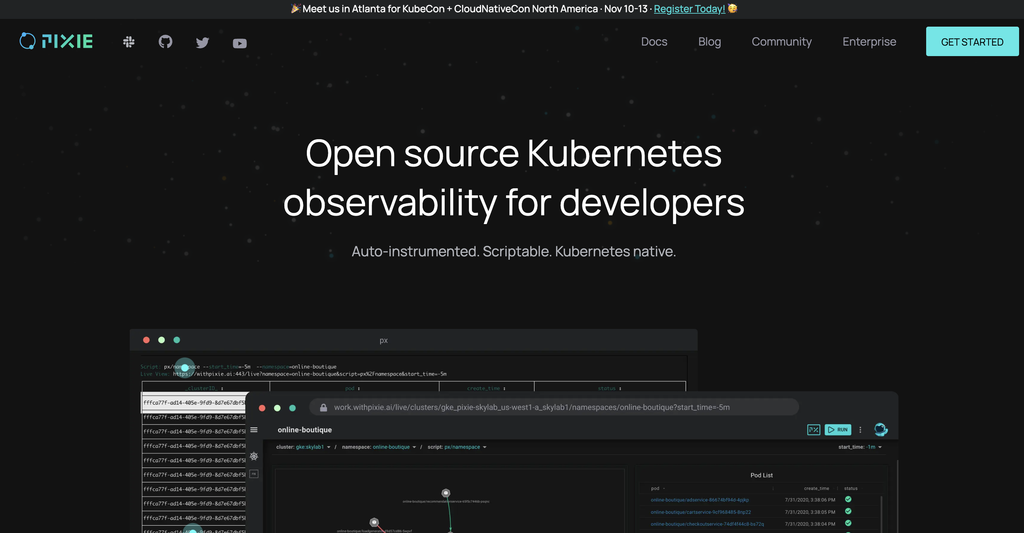Click the status header in Pod List
Screen dimensions: 1024x533
[x=850, y=489]
